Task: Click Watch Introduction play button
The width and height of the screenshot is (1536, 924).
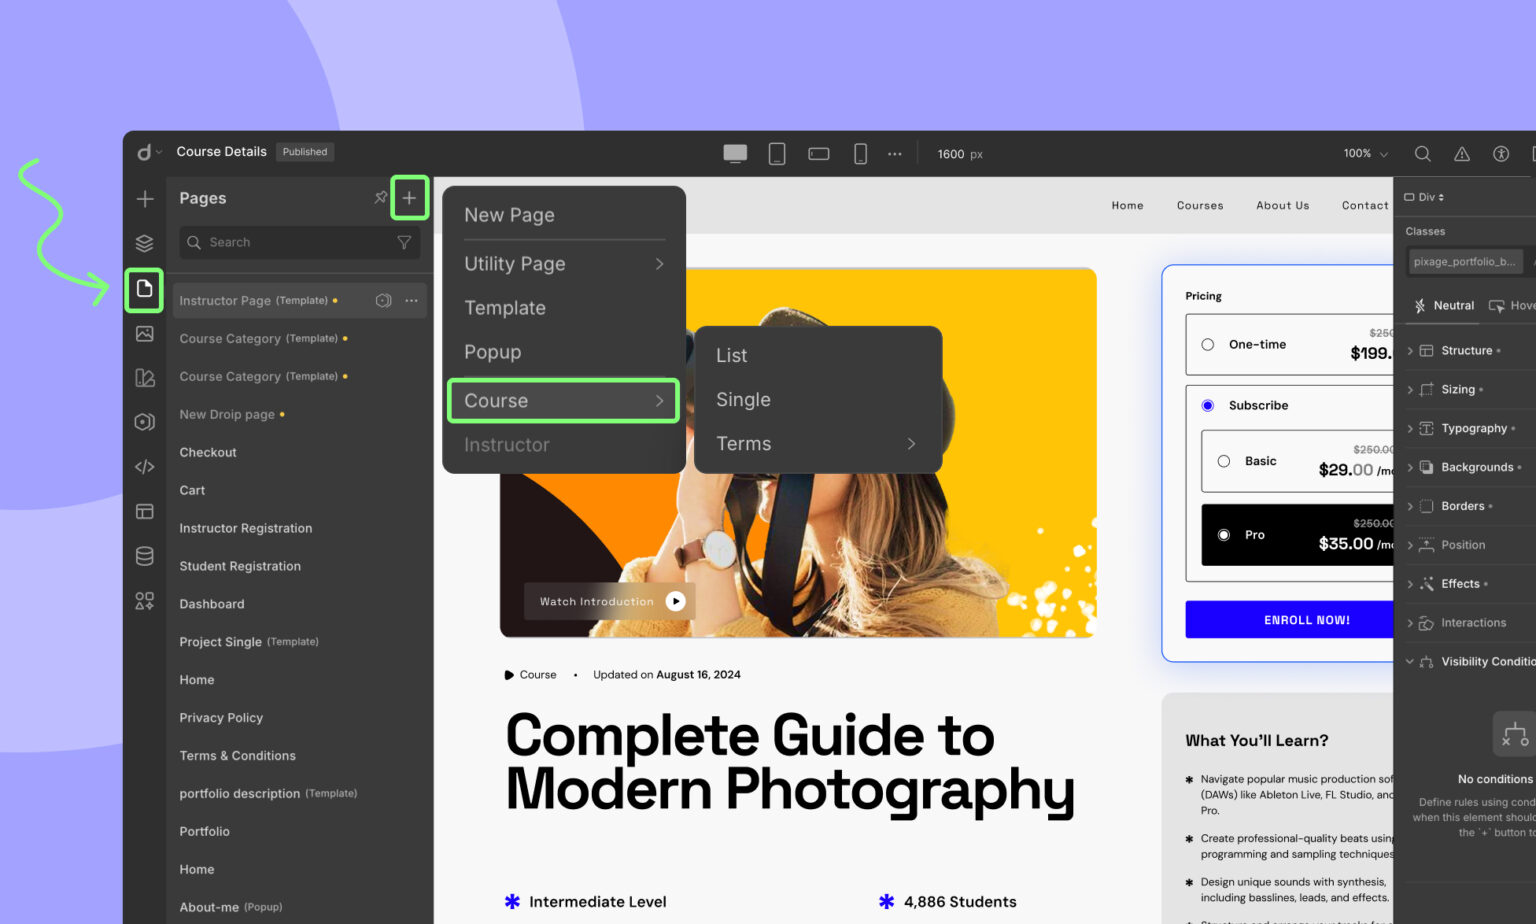Action: coord(676,601)
